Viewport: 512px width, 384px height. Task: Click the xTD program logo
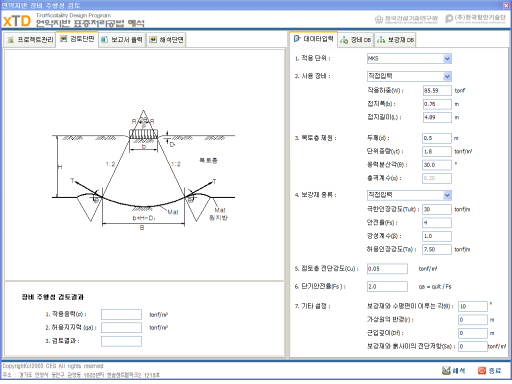click(17, 21)
